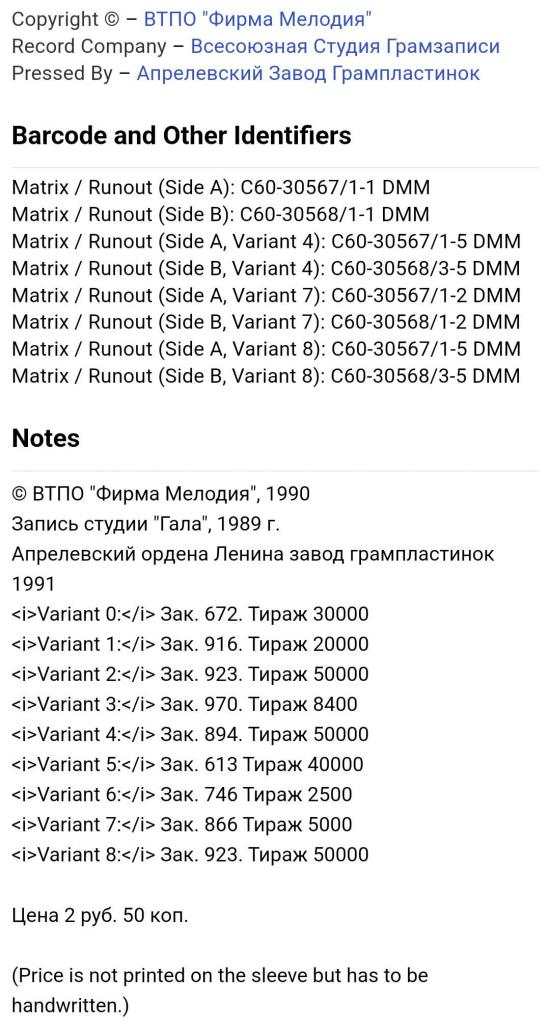Screen dimensions: 550x1024
Task: Click the Side B, Variant 8 matrix entry
Action: (x=267, y=376)
